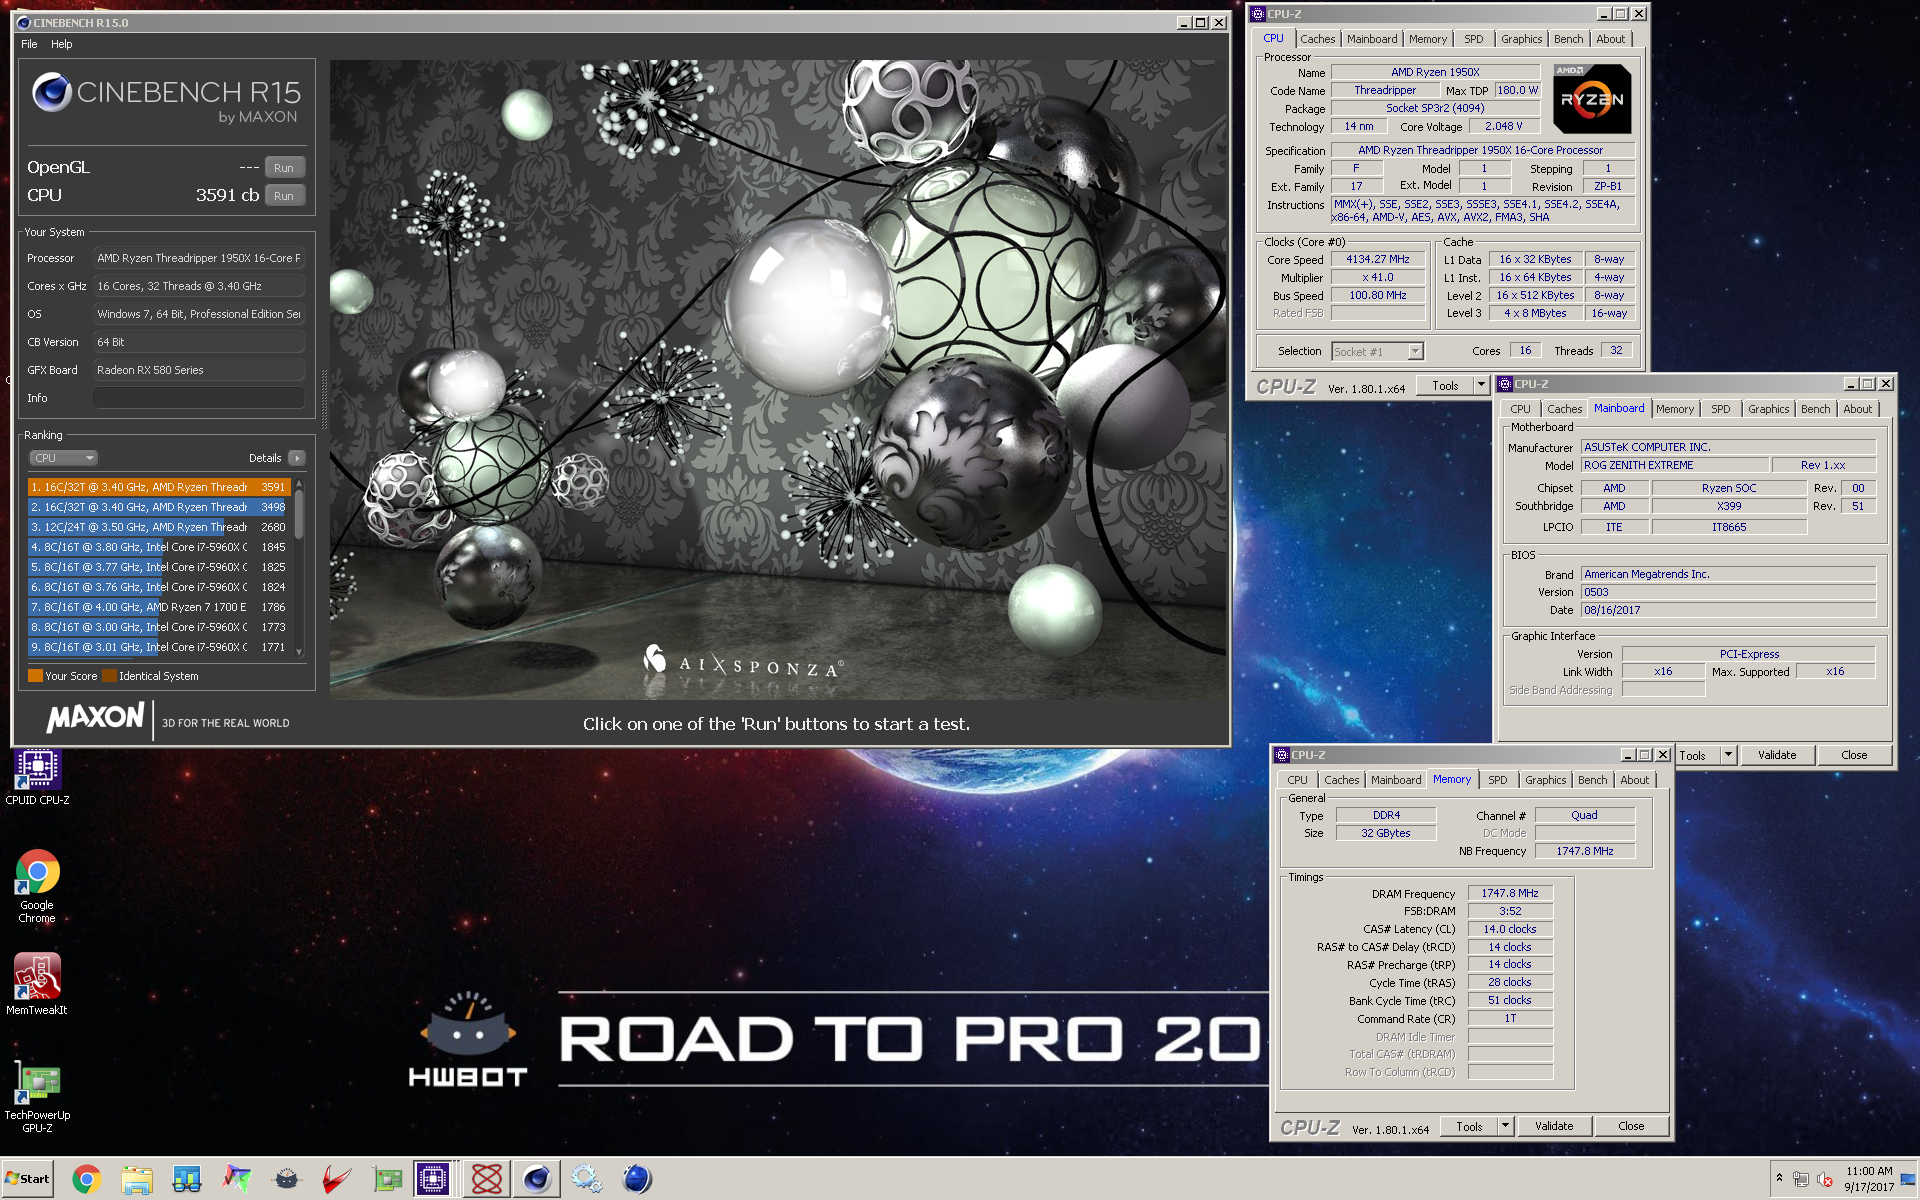Click the empty Info input field
Screen dimensions: 1920x1200
199,398
